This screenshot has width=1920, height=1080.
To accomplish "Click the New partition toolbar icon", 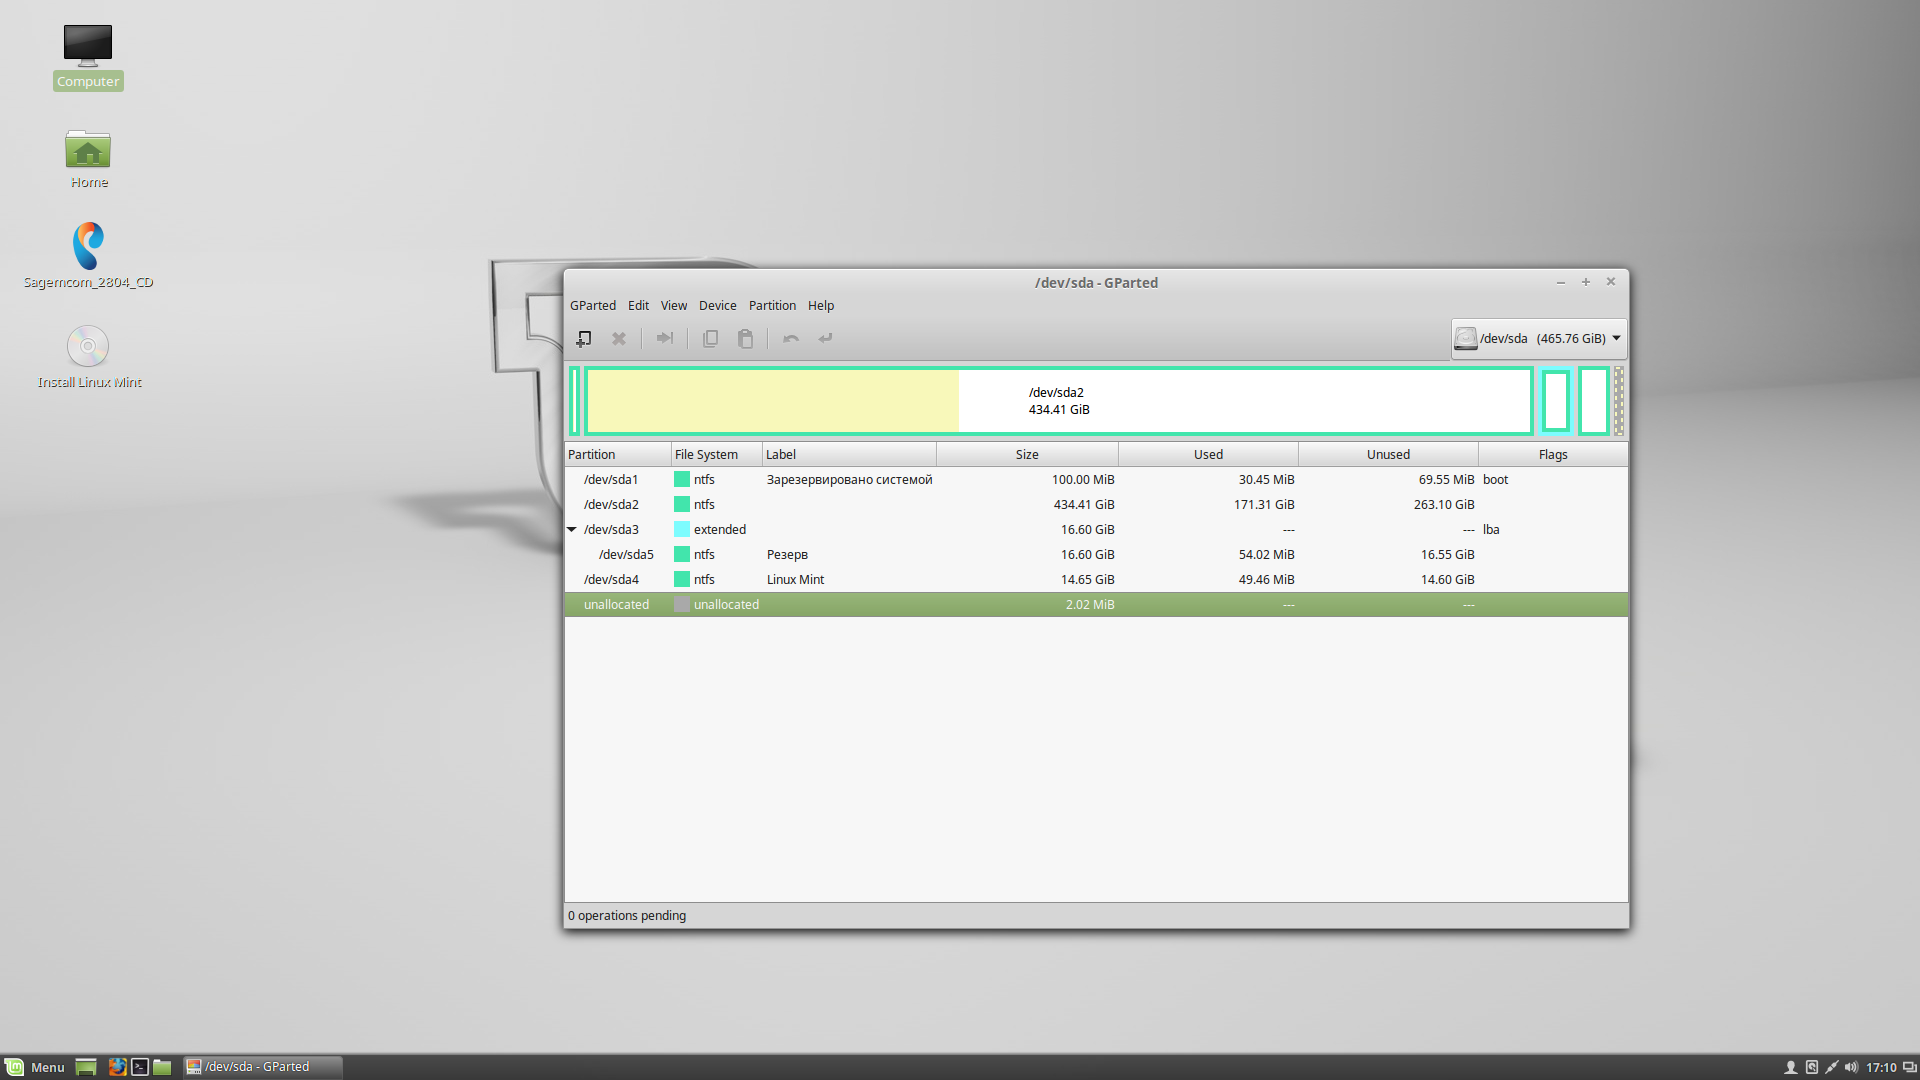I will pyautogui.click(x=584, y=339).
